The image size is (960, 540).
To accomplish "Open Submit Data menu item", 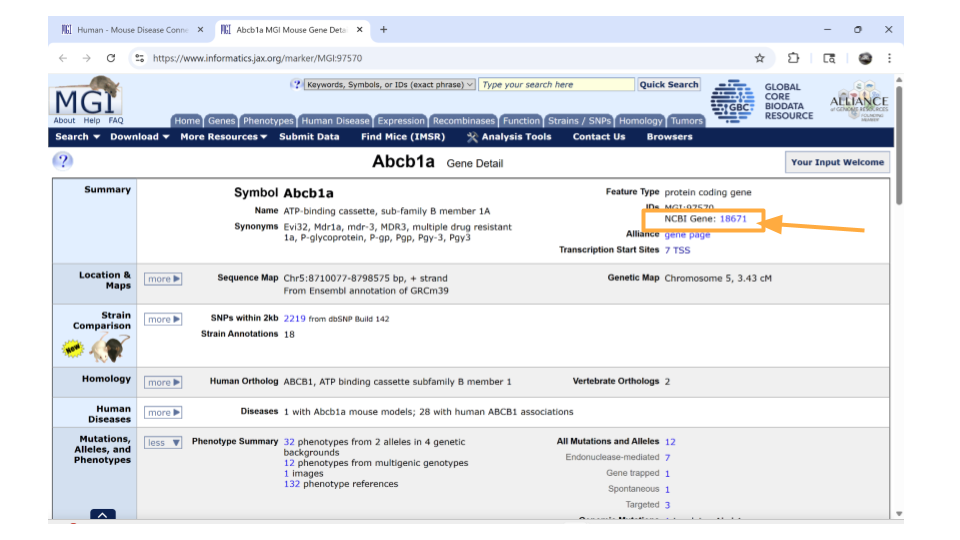I will (x=309, y=137).
